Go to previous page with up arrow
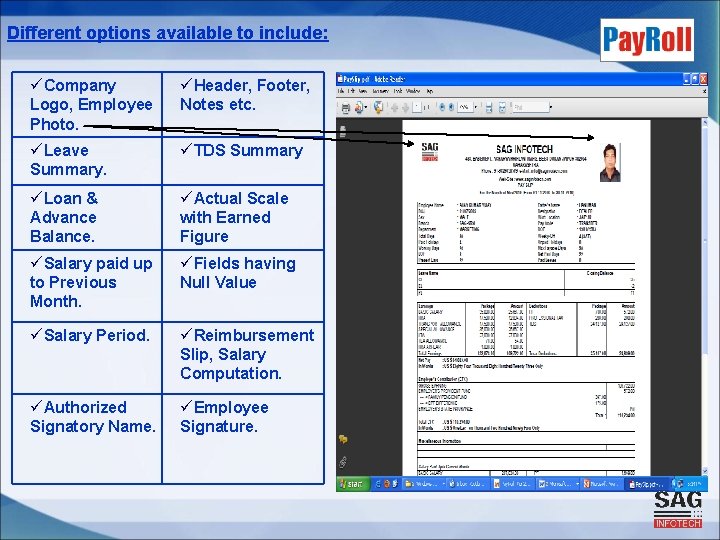Screen dimensions: 720x540 pyautogui.click(x=394, y=108)
